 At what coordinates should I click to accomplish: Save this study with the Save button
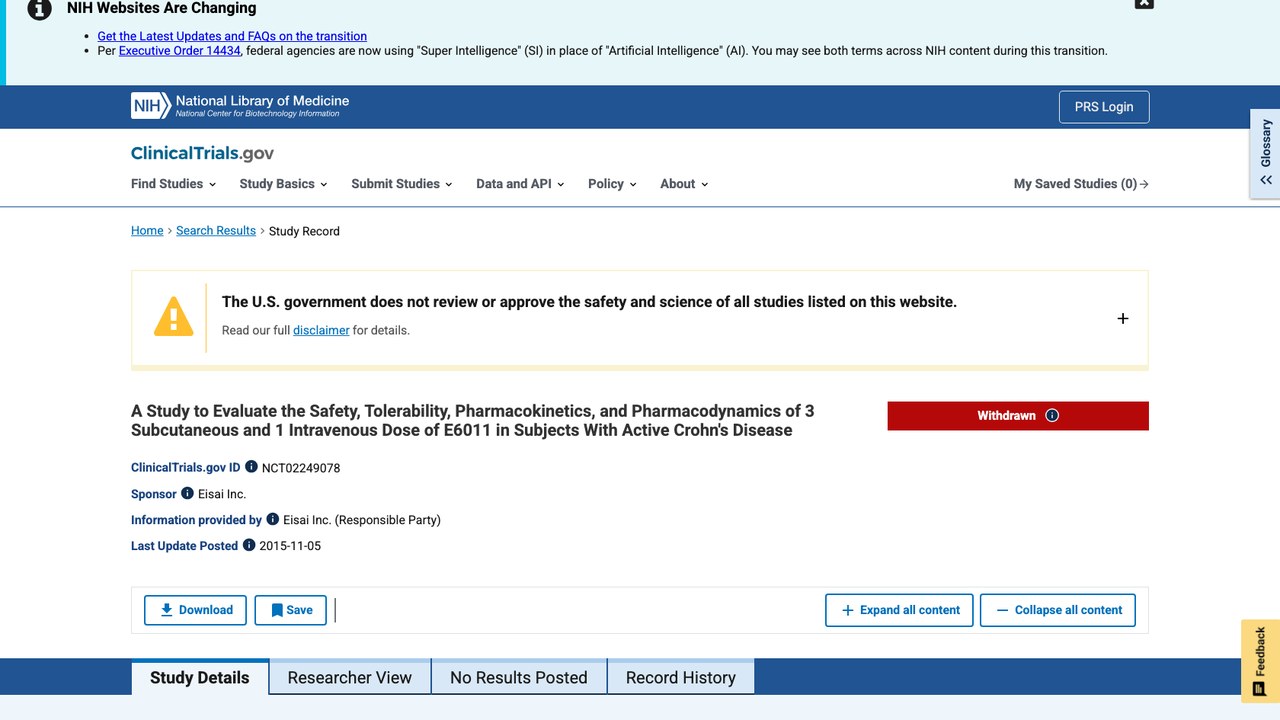coord(291,610)
